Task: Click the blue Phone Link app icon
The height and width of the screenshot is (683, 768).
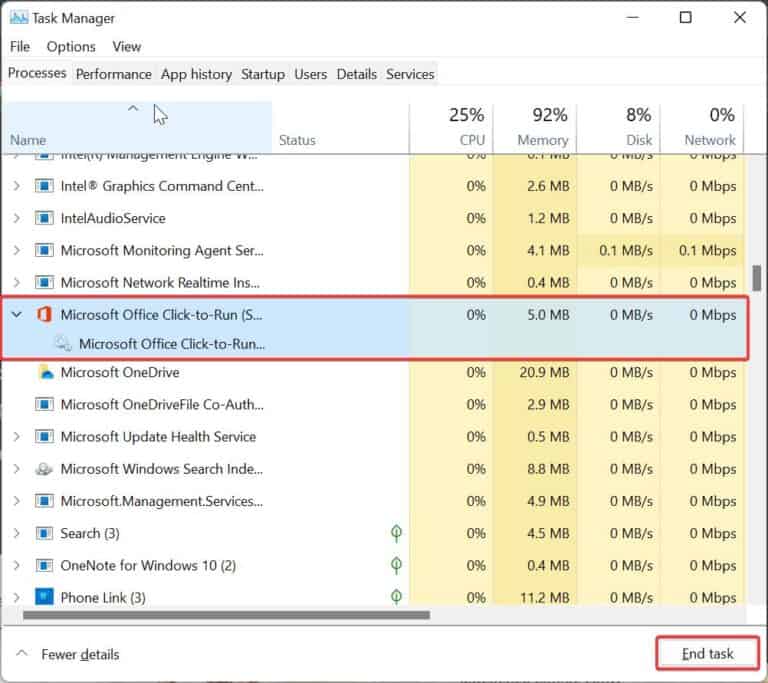Action: click(x=44, y=597)
